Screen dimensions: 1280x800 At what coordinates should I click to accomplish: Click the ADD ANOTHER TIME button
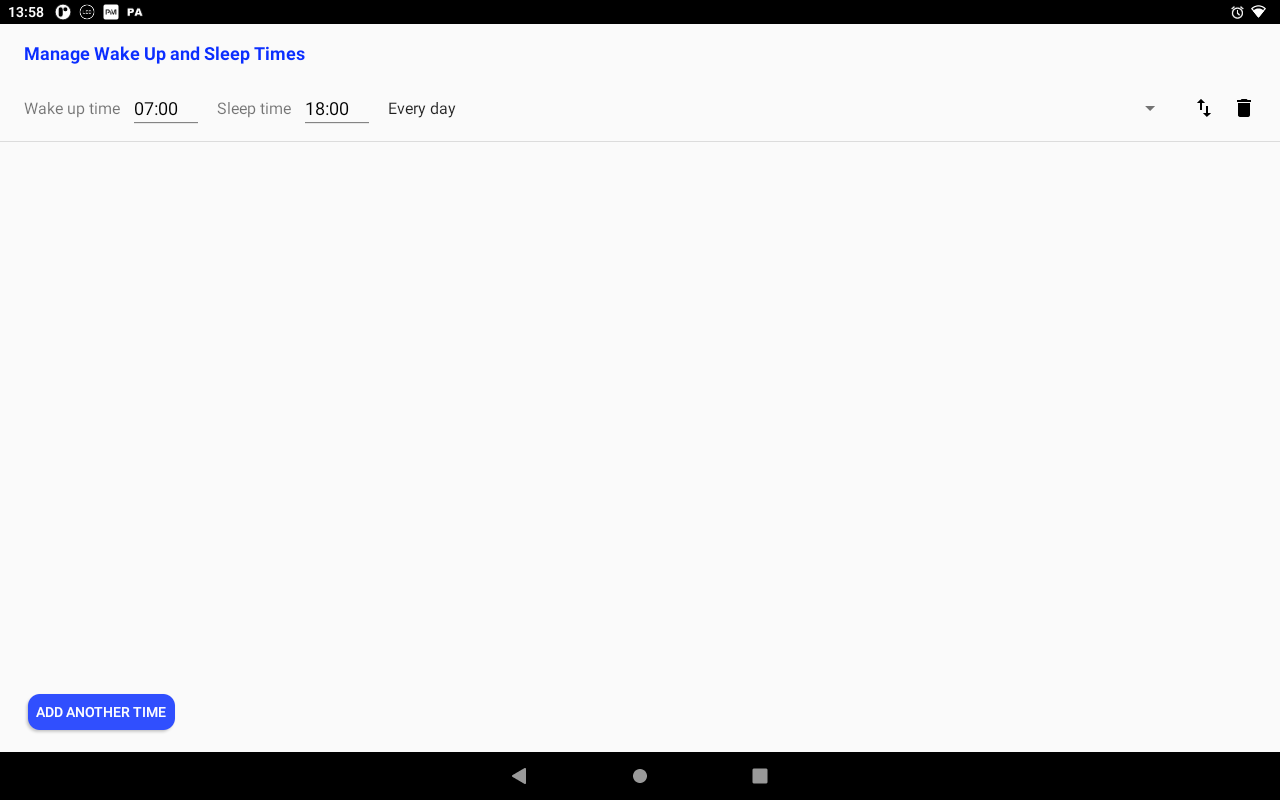coord(101,712)
